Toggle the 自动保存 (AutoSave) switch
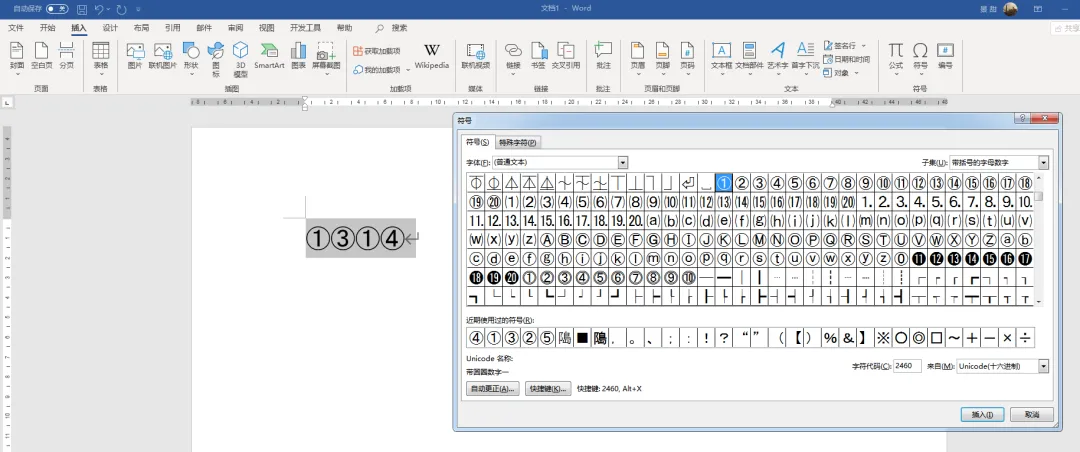This screenshot has width=1080, height=452. click(x=57, y=9)
